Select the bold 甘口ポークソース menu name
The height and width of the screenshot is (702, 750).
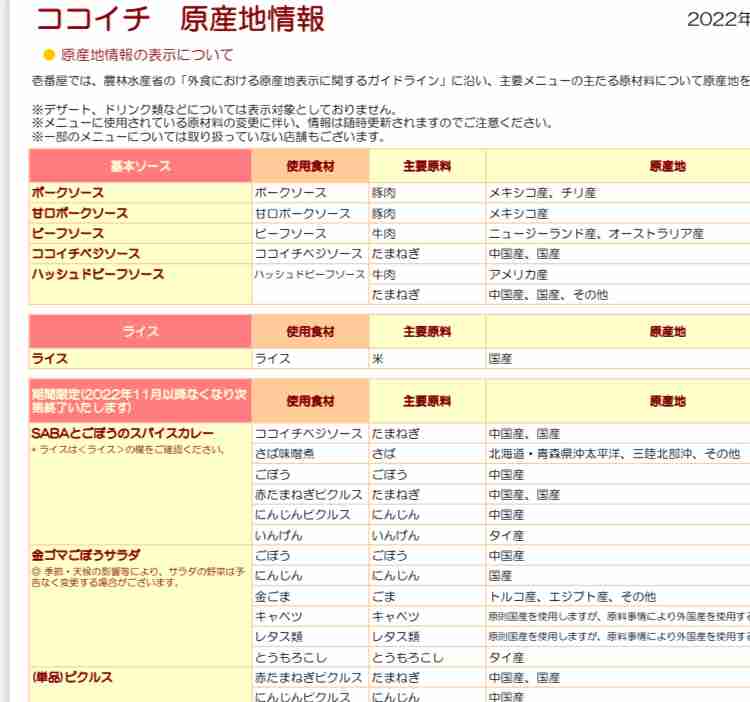80,213
